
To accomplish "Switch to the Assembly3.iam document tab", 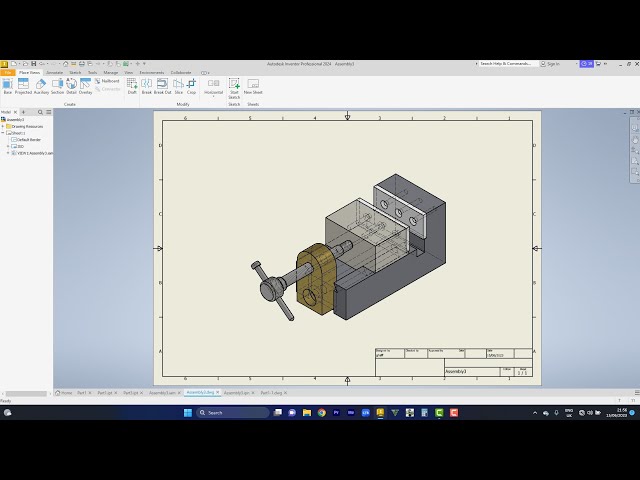I will coord(162,393).
